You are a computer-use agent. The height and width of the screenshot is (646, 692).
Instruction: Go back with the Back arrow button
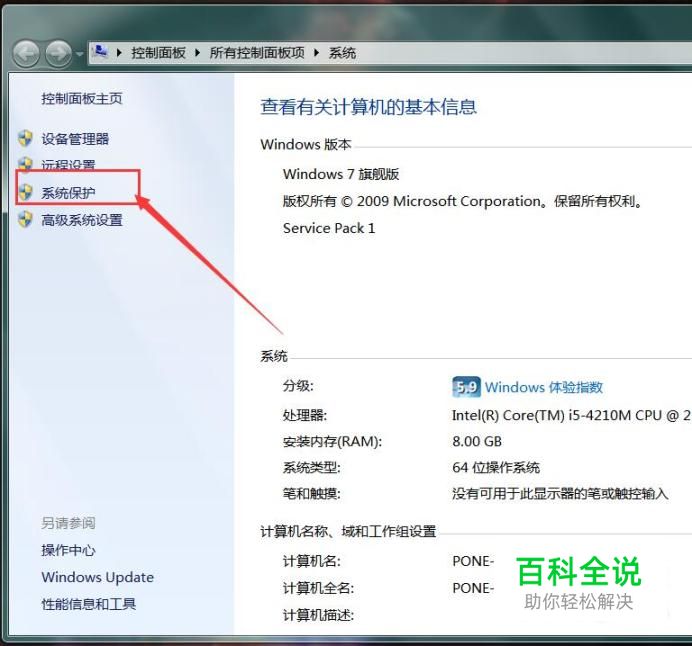click(x=26, y=54)
